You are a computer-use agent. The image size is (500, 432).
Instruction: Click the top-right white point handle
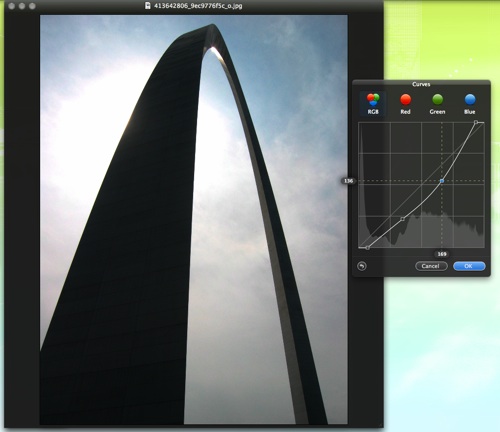[476, 123]
